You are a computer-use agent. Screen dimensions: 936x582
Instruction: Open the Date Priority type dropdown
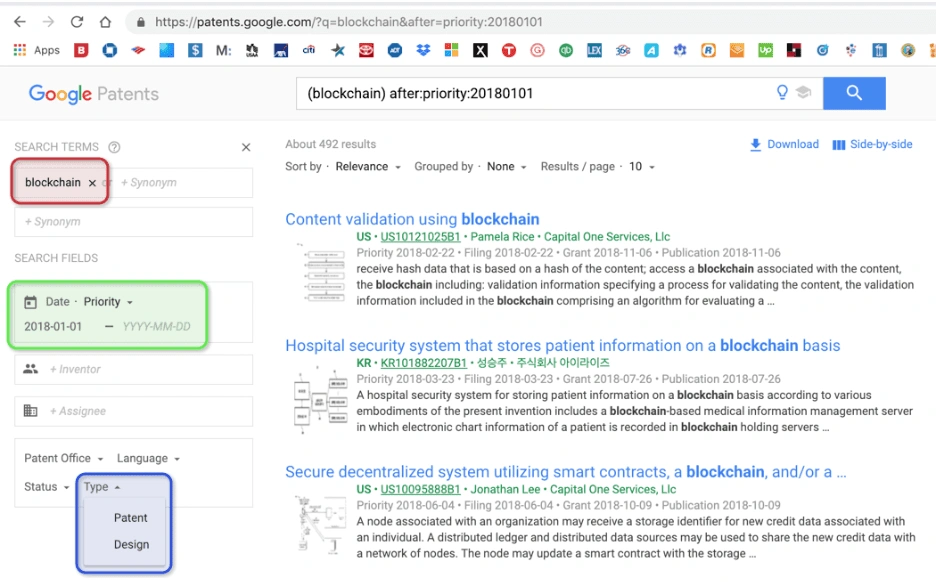[x=108, y=301]
